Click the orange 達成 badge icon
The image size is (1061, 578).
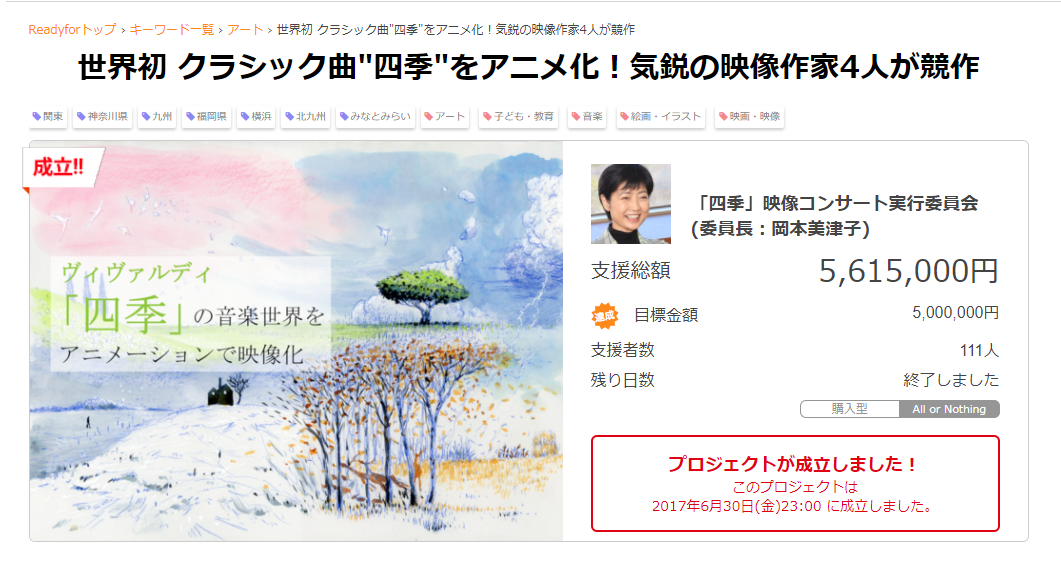tap(605, 315)
